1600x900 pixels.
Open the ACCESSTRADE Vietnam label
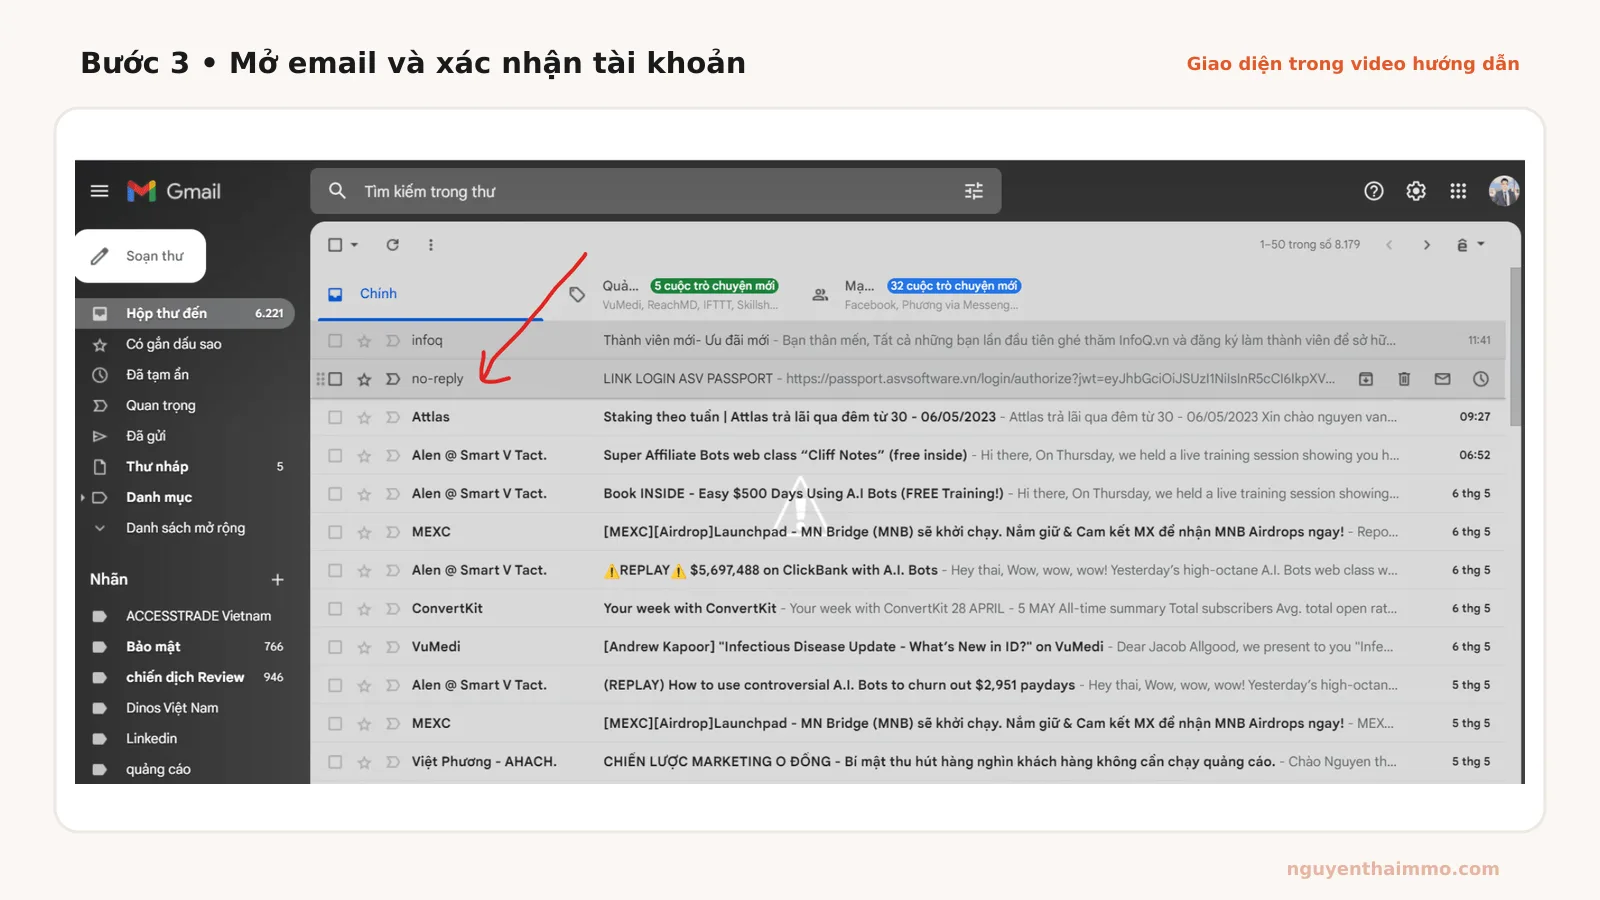click(186, 616)
